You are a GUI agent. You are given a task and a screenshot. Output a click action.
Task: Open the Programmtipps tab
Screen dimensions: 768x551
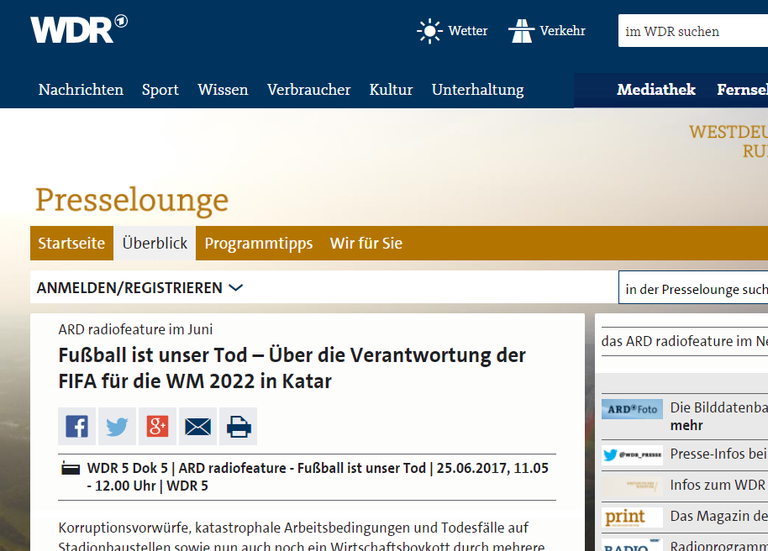[259, 243]
